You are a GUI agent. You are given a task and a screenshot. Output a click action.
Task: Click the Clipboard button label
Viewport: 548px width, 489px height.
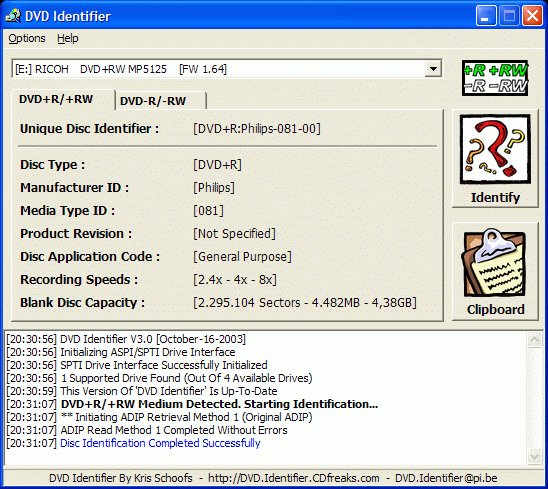[496, 309]
